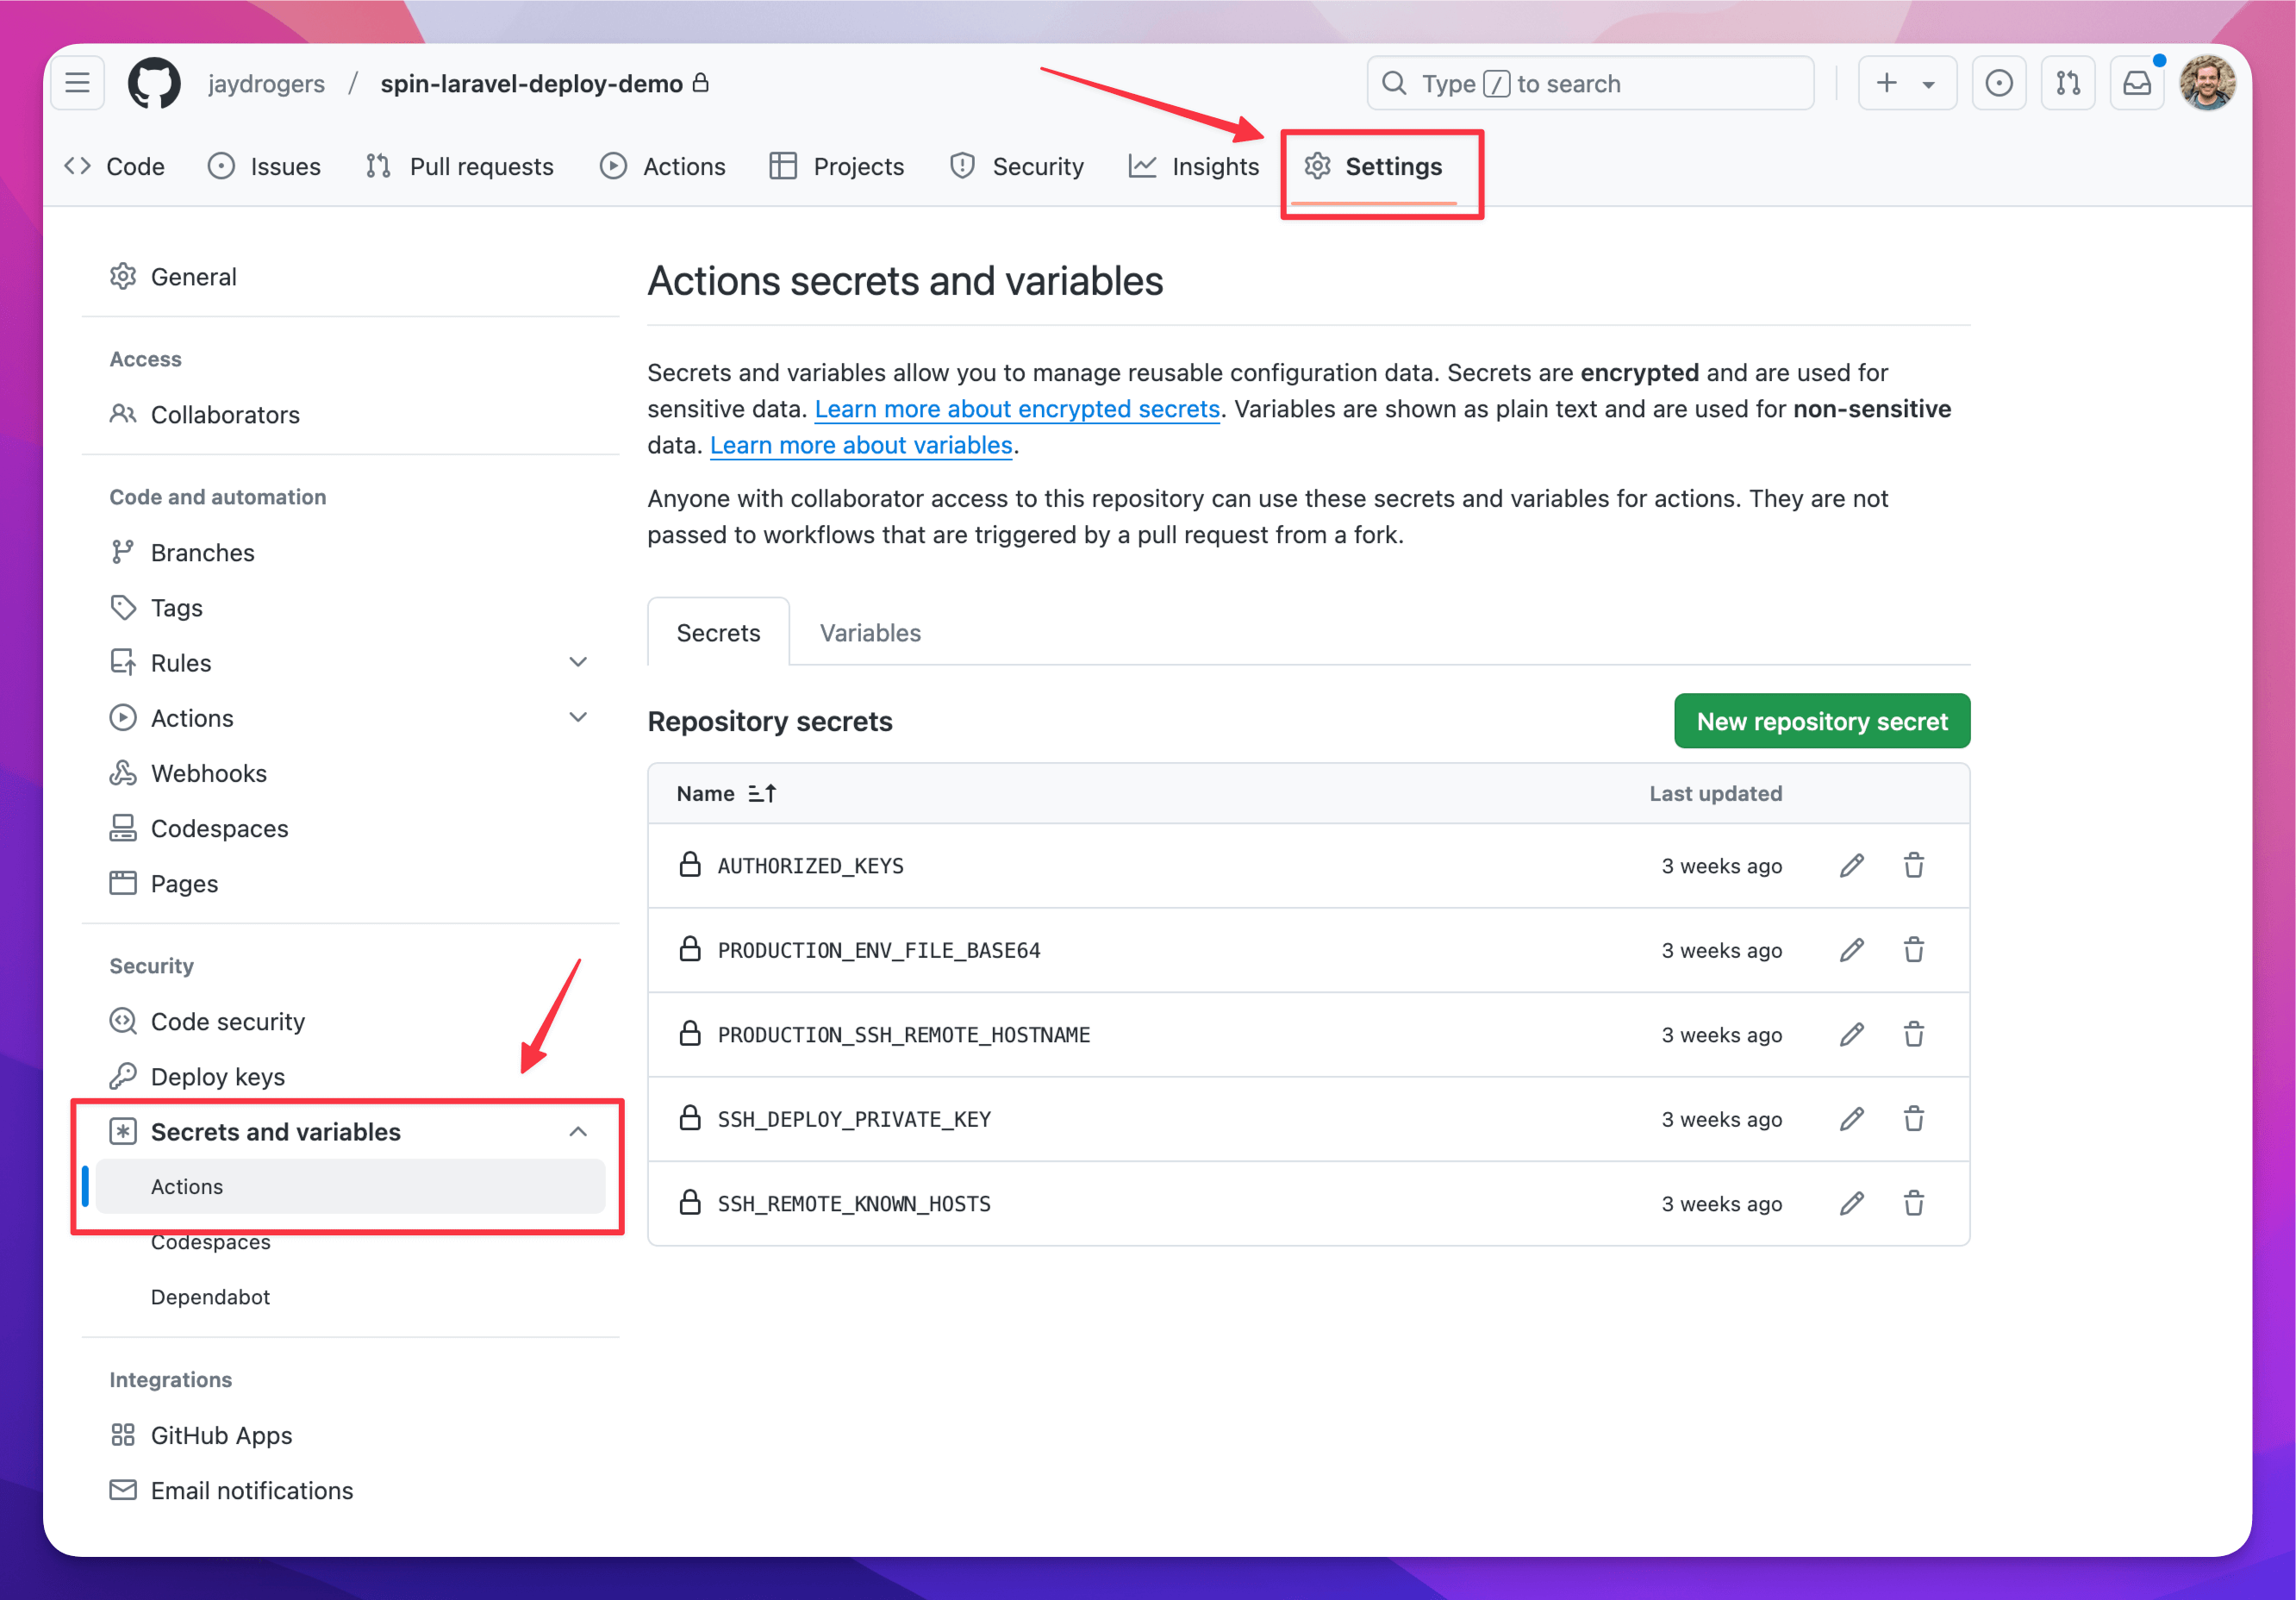The height and width of the screenshot is (1600, 2296).
Task: Click the plus create new icon
Action: (1886, 83)
